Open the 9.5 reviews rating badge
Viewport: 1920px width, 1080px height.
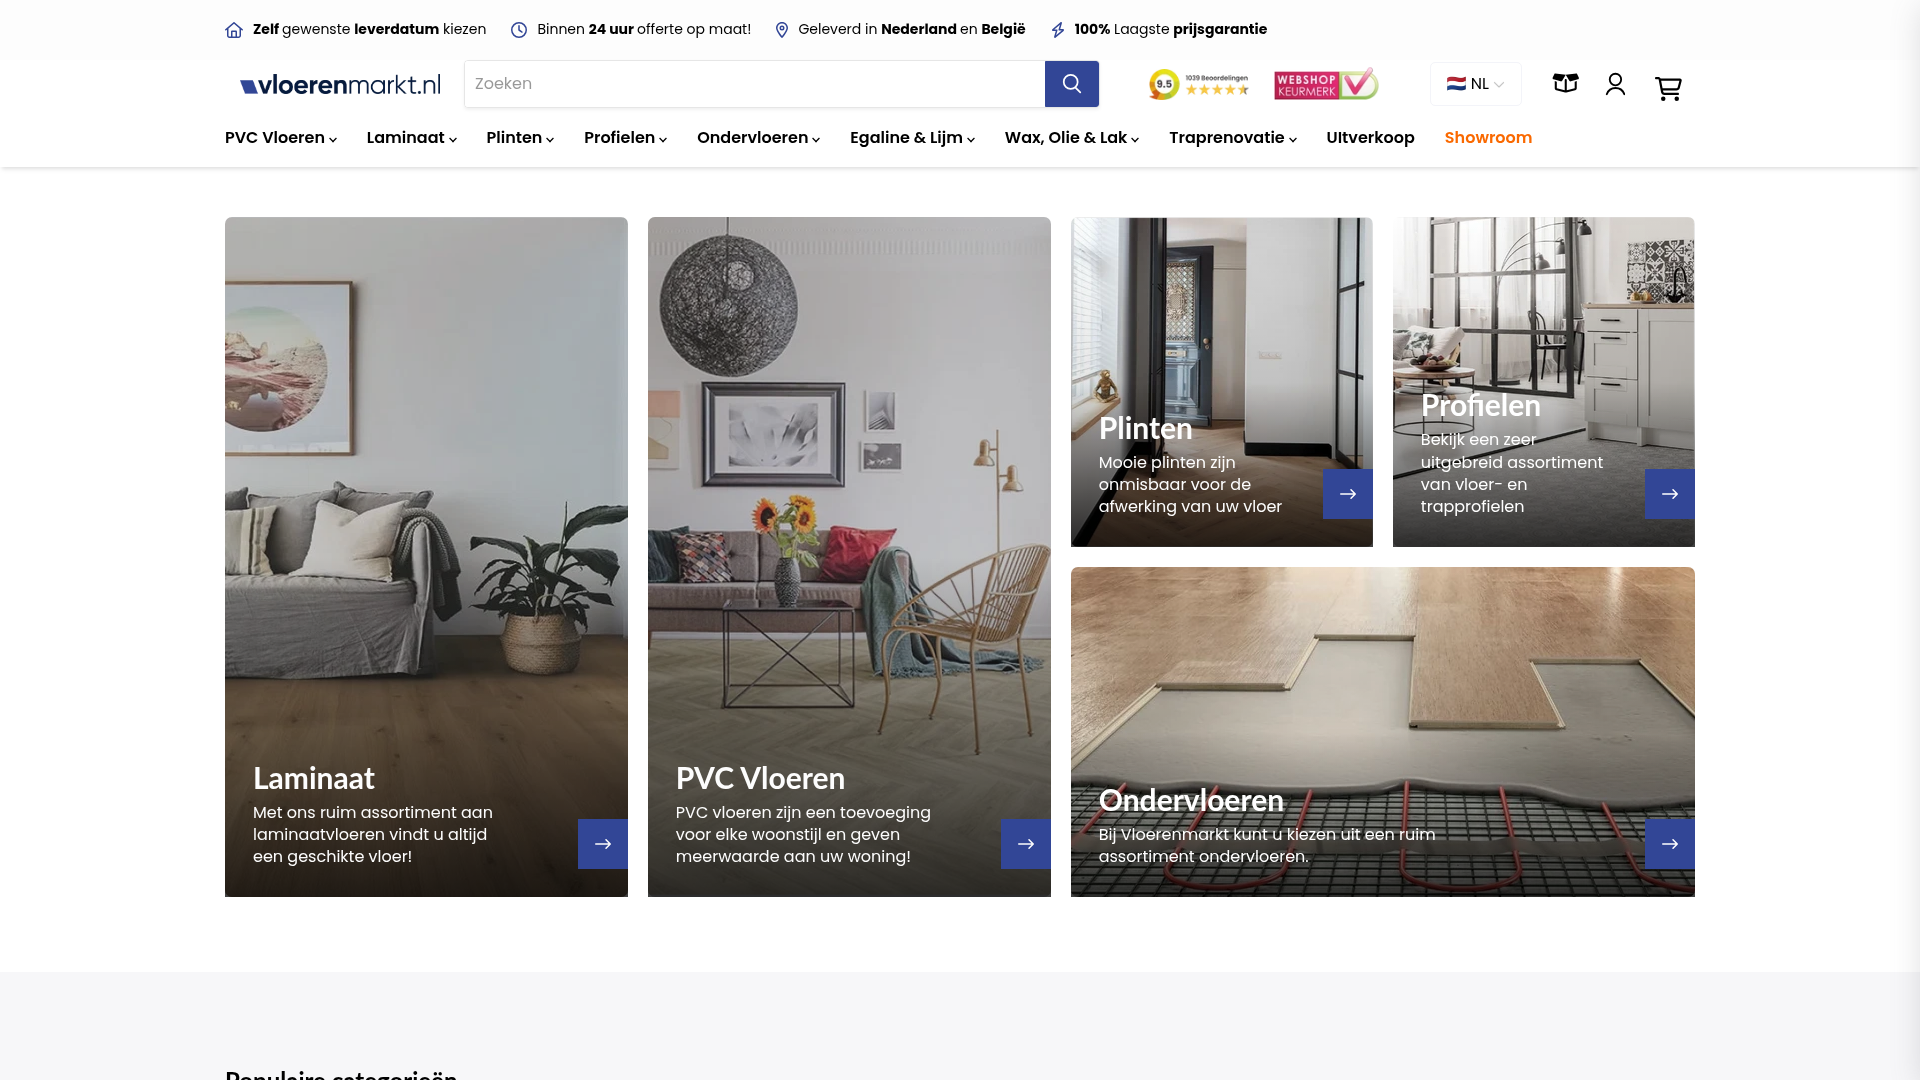(x=1199, y=84)
